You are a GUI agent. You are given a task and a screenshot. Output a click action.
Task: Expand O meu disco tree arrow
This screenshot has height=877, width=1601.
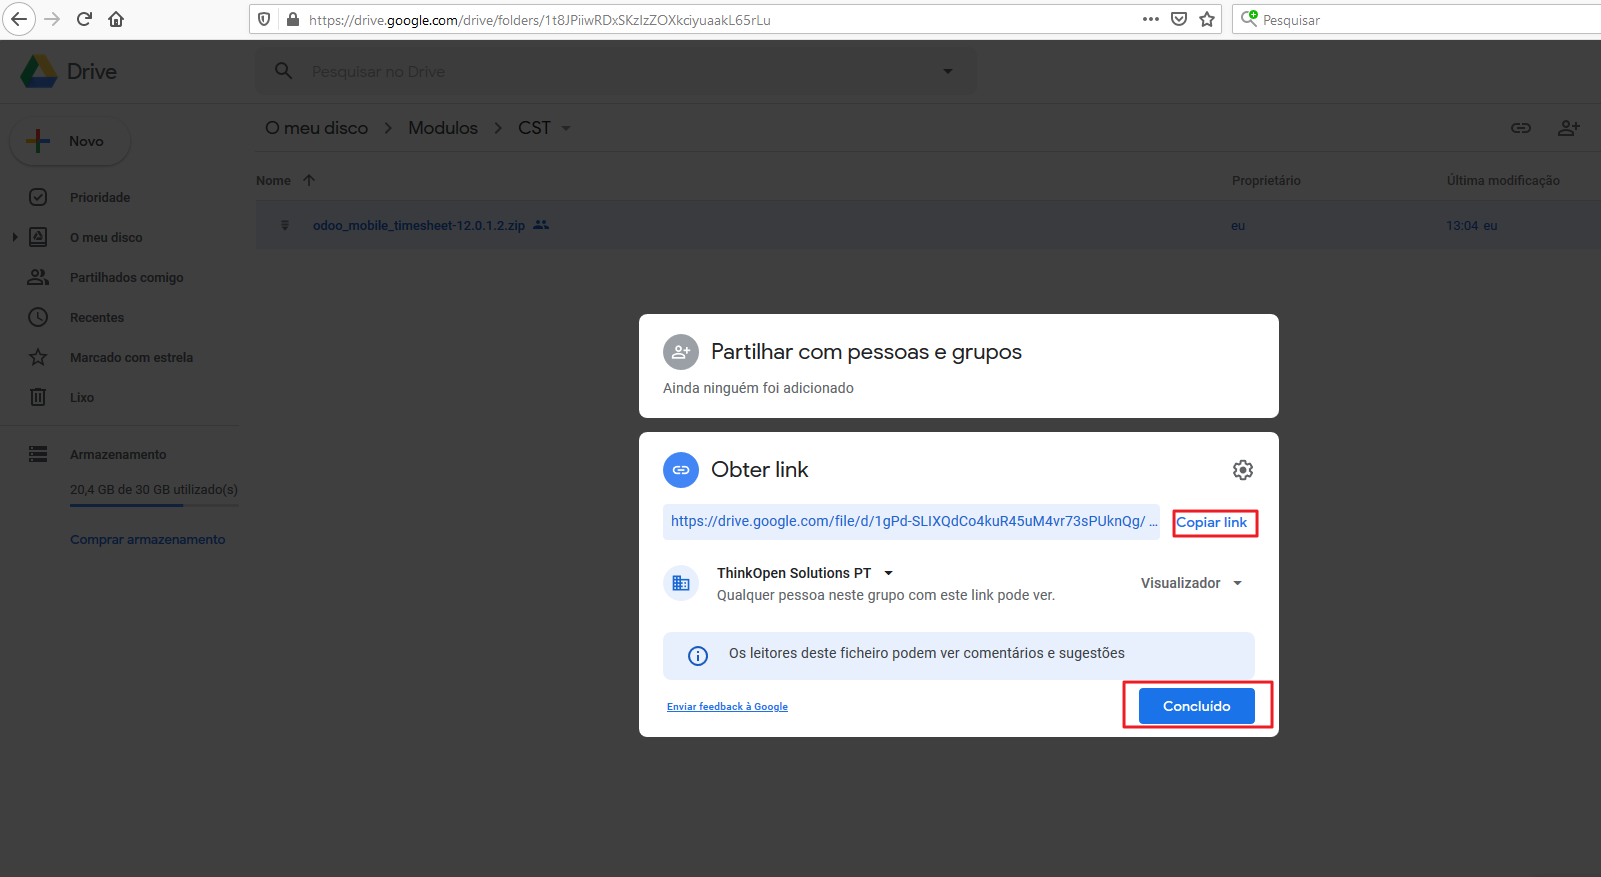coord(15,237)
